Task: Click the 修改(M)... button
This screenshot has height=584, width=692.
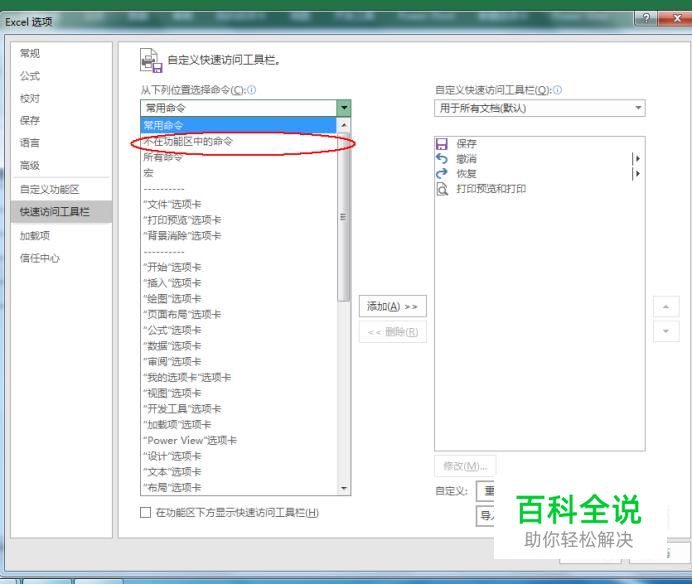Action: coord(465,466)
